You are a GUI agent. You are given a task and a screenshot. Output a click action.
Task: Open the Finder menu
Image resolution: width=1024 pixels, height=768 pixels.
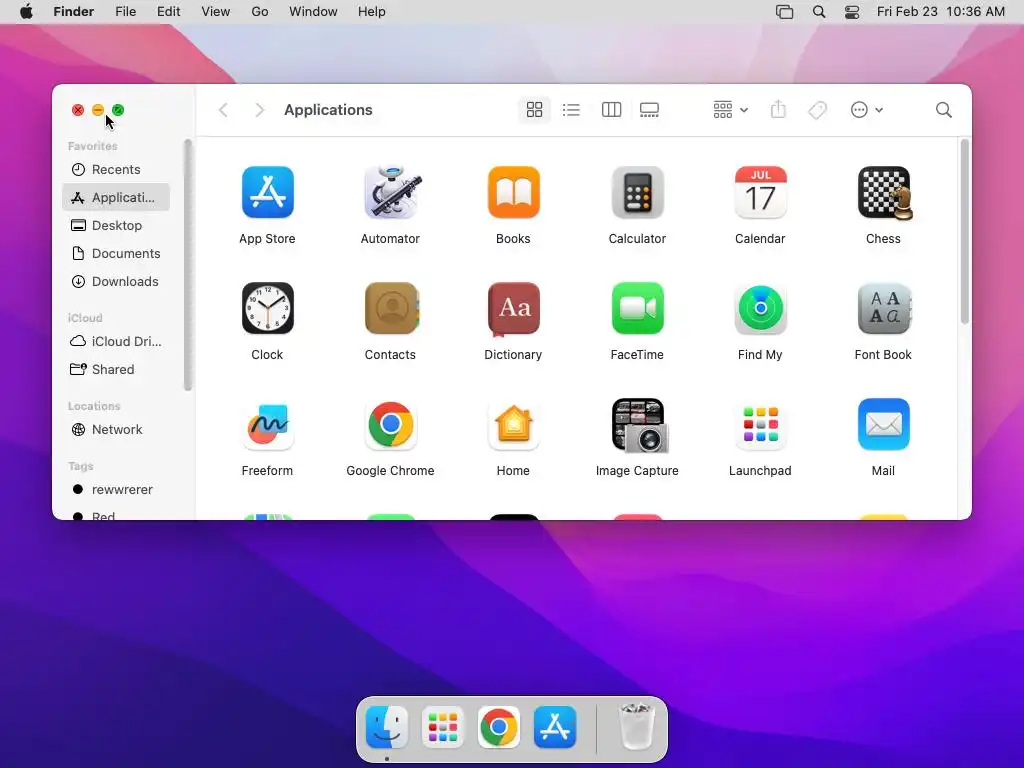point(74,12)
